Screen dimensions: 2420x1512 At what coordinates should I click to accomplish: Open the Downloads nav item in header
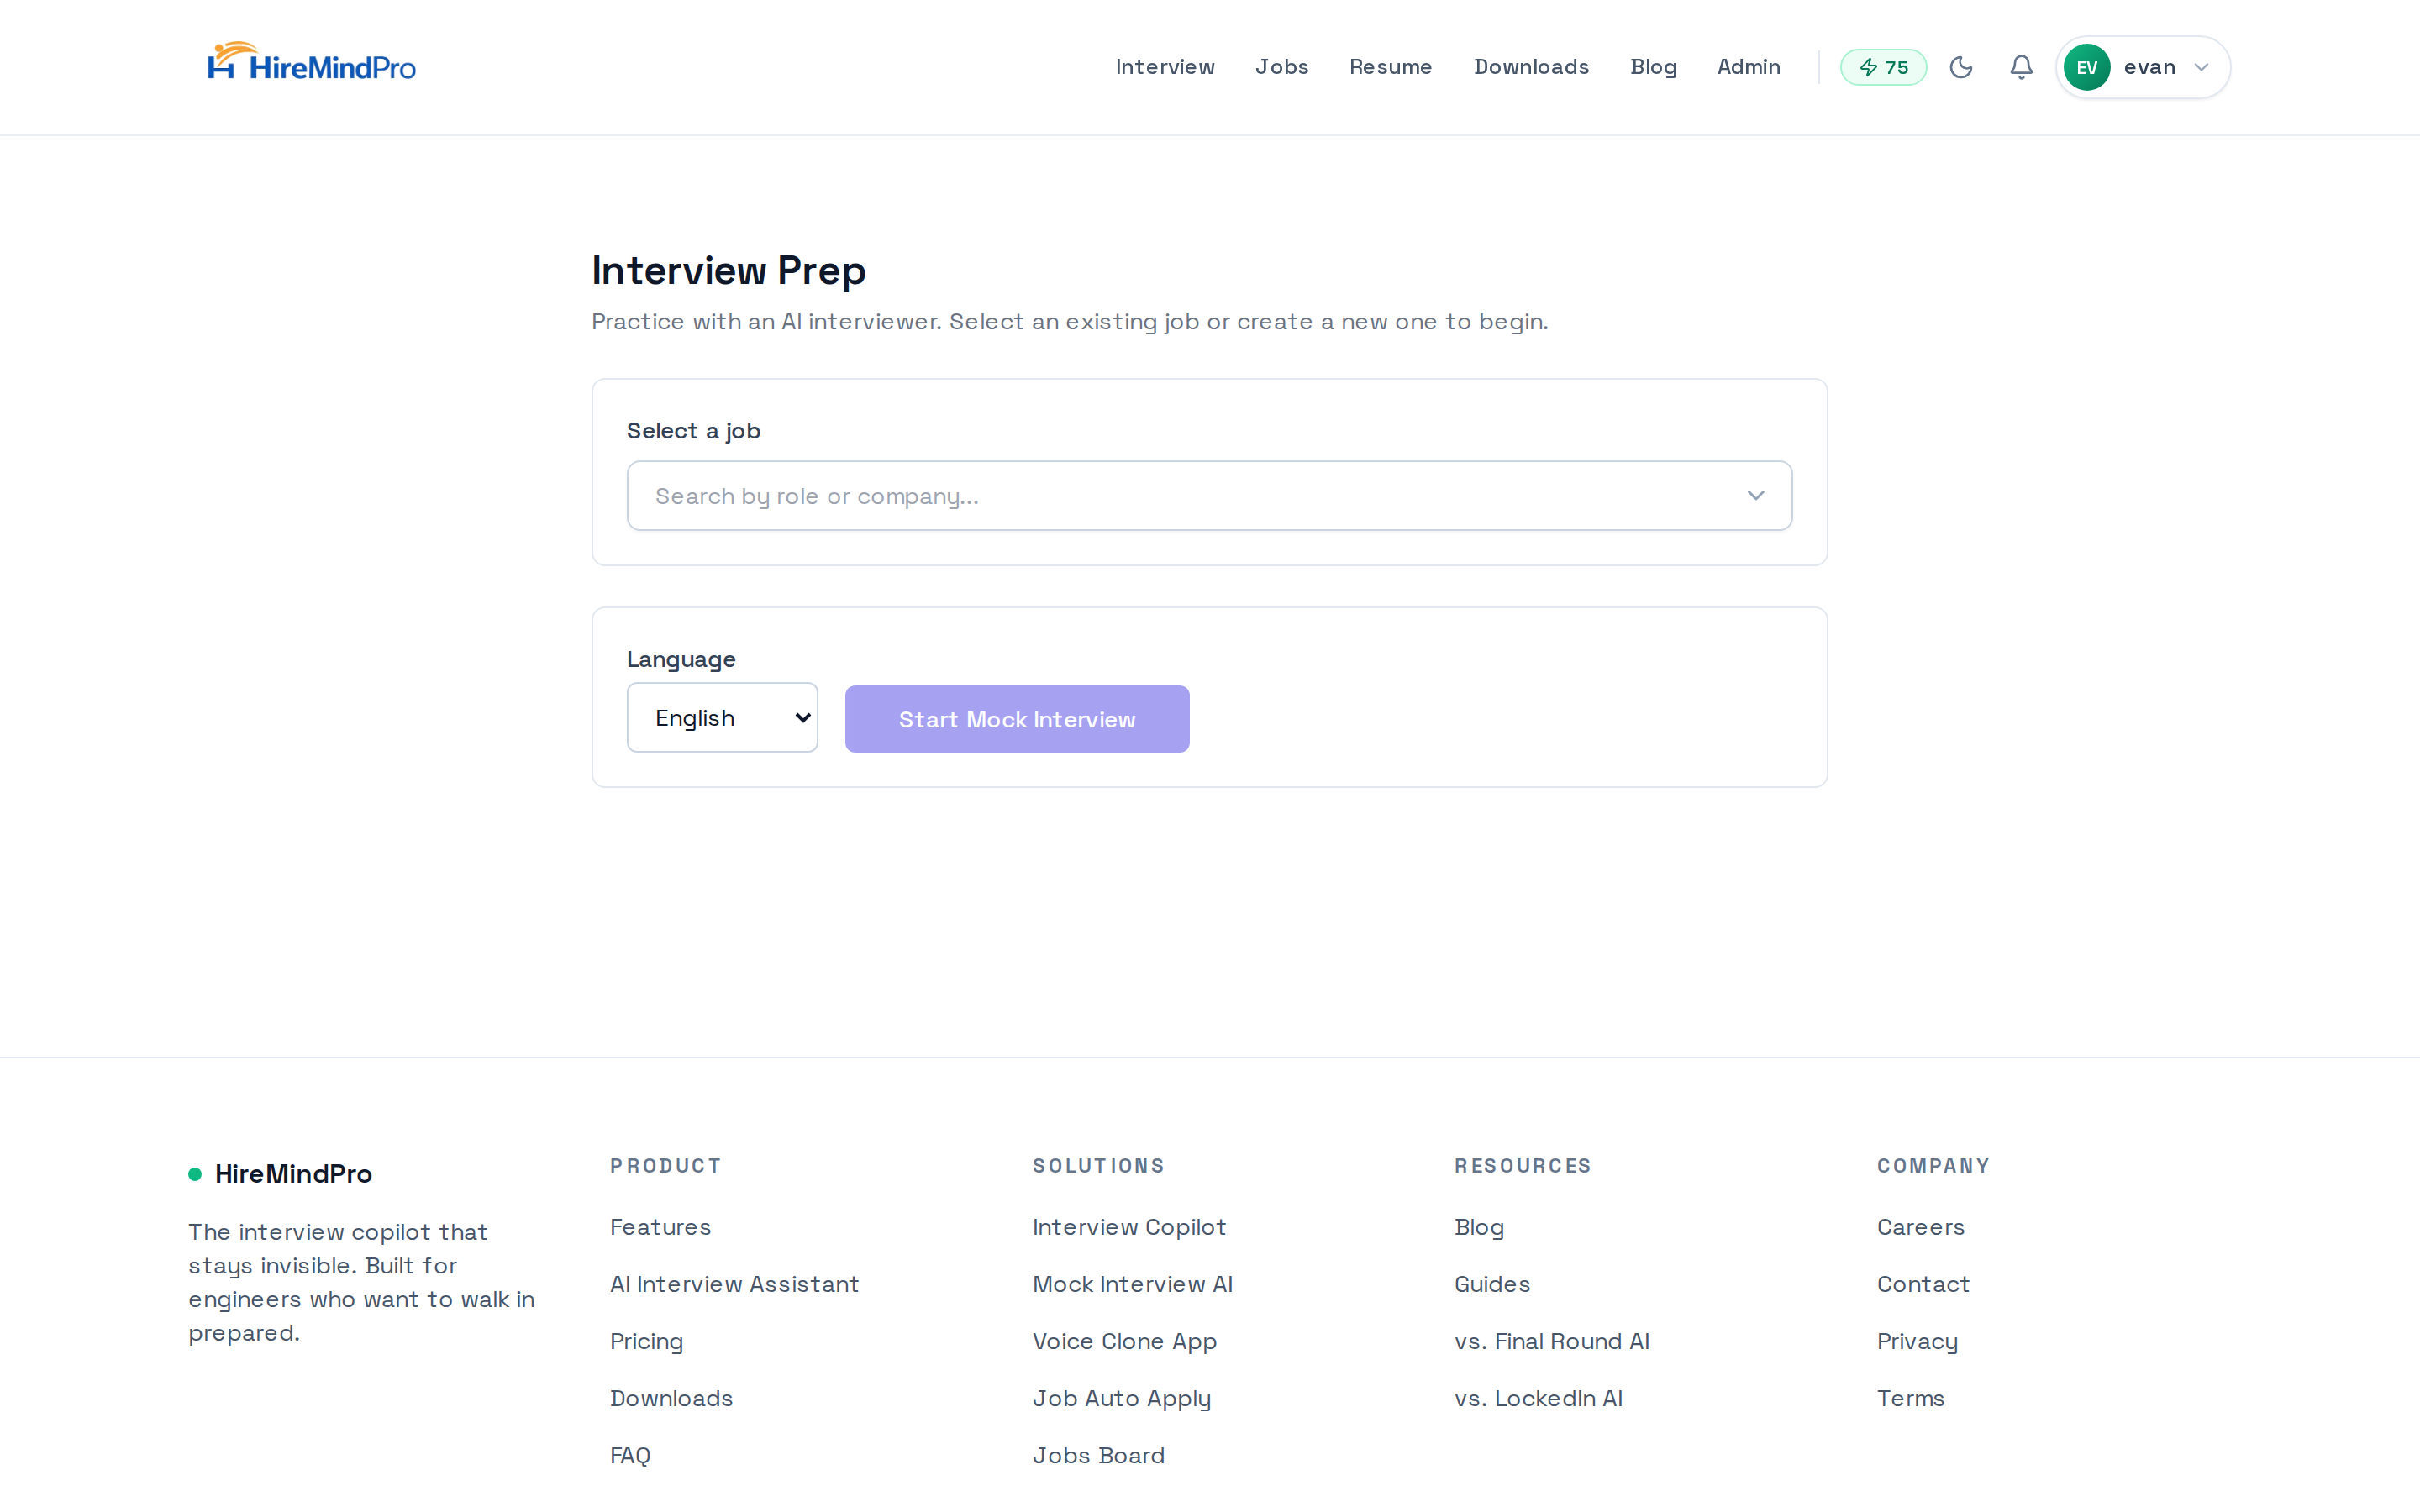tap(1531, 67)
